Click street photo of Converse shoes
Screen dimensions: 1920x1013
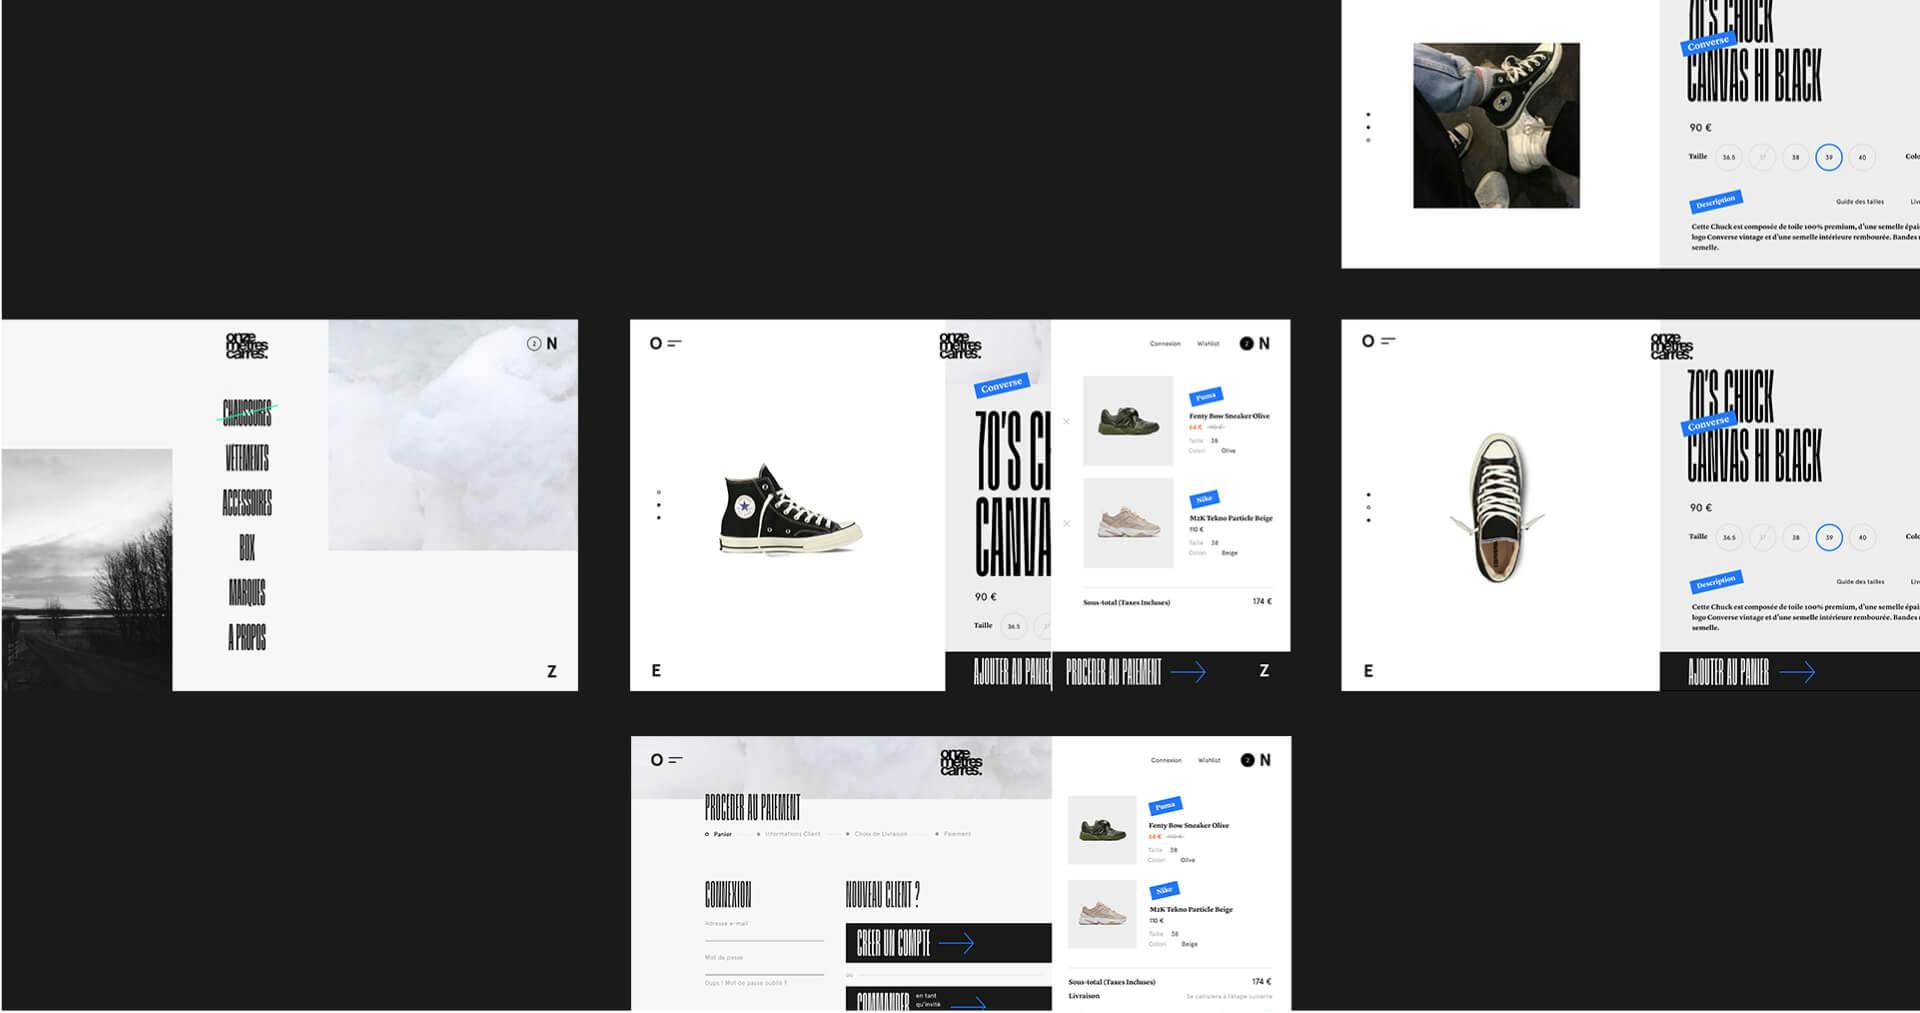point(1496,125)
